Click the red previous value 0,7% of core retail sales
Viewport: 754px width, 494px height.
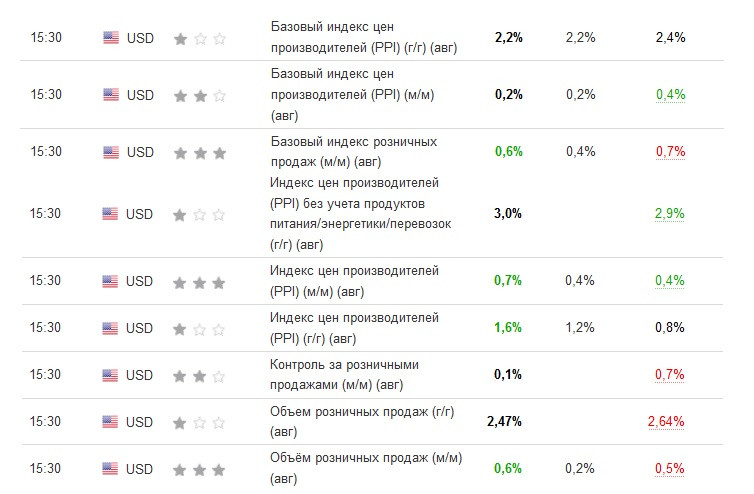click(670, 152)
